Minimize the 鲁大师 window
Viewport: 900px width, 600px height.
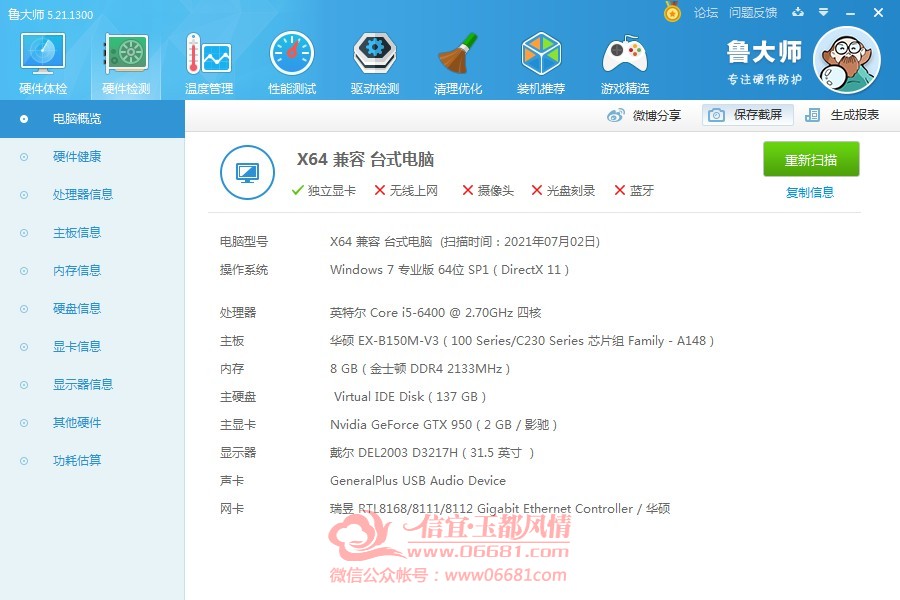[850, 13]
